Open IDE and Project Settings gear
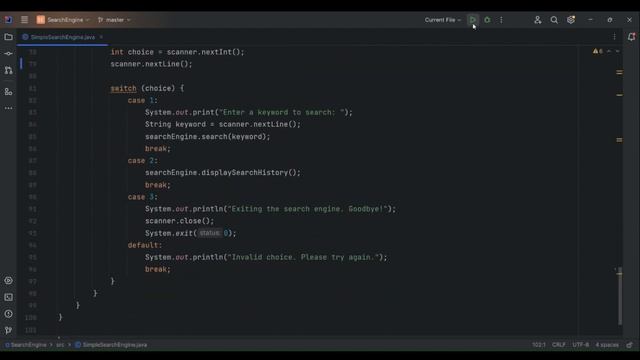 [x=571, y=20]
